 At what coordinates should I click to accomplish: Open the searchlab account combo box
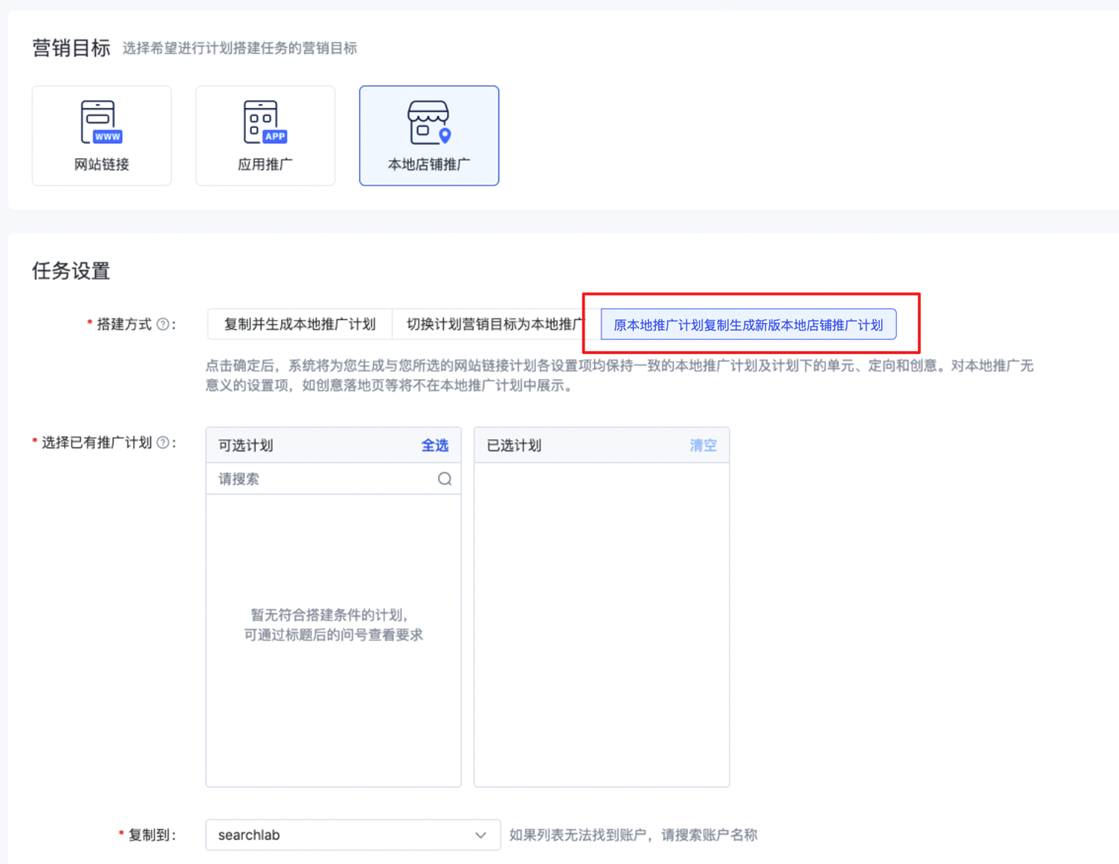point(340,835)
